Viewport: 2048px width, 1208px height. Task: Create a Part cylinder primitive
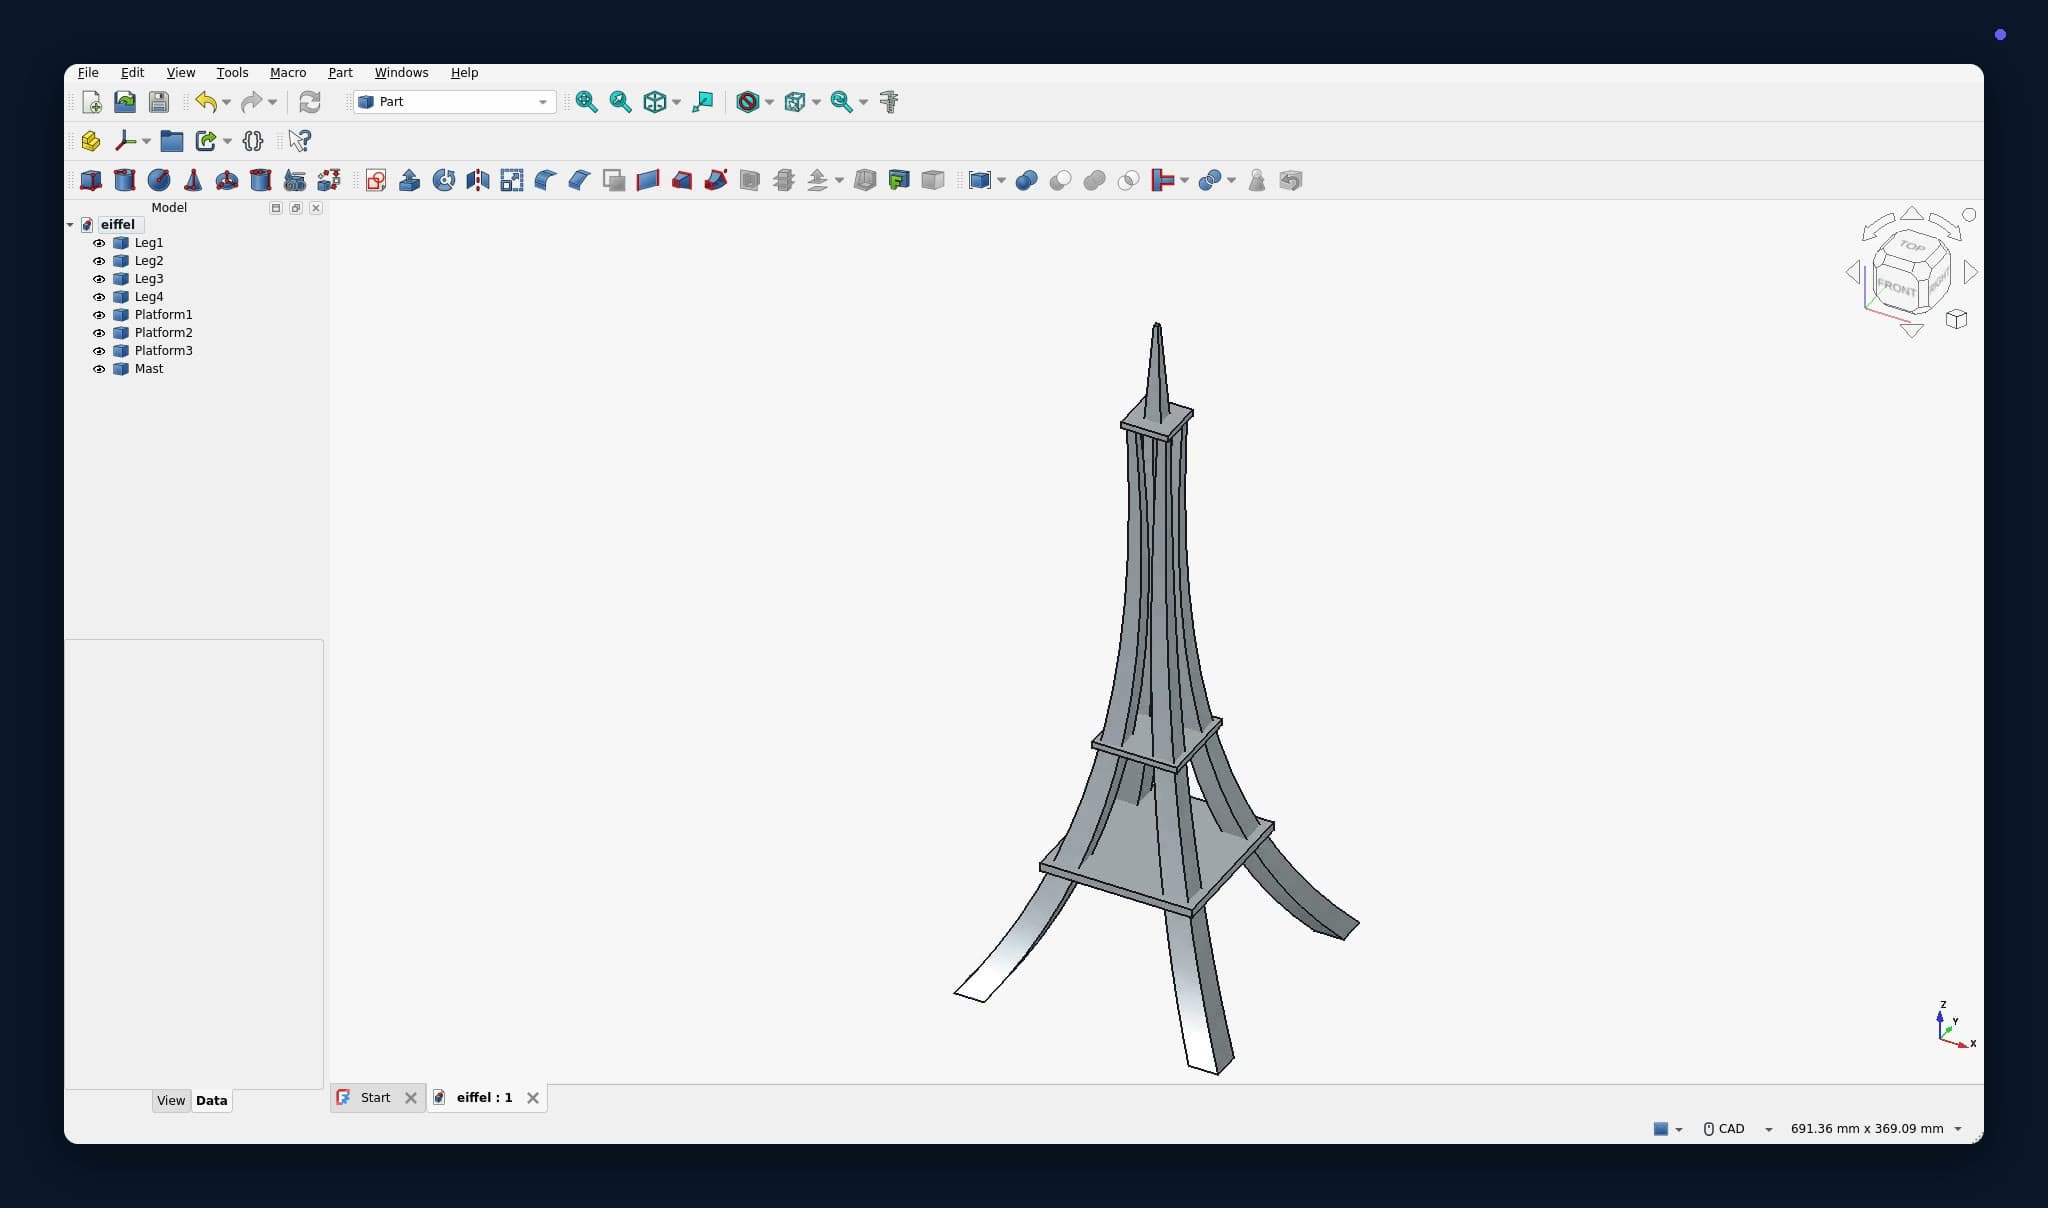tap(125, 180)
